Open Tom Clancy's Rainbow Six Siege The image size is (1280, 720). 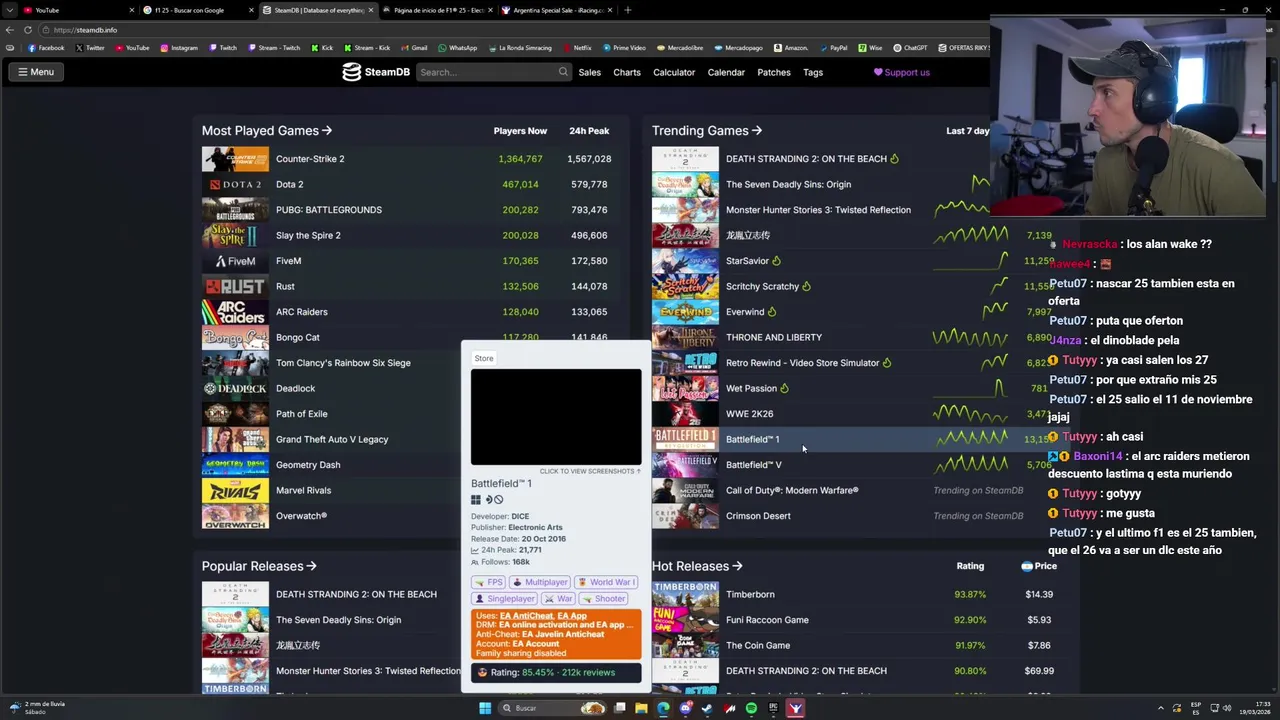[343, 363]
